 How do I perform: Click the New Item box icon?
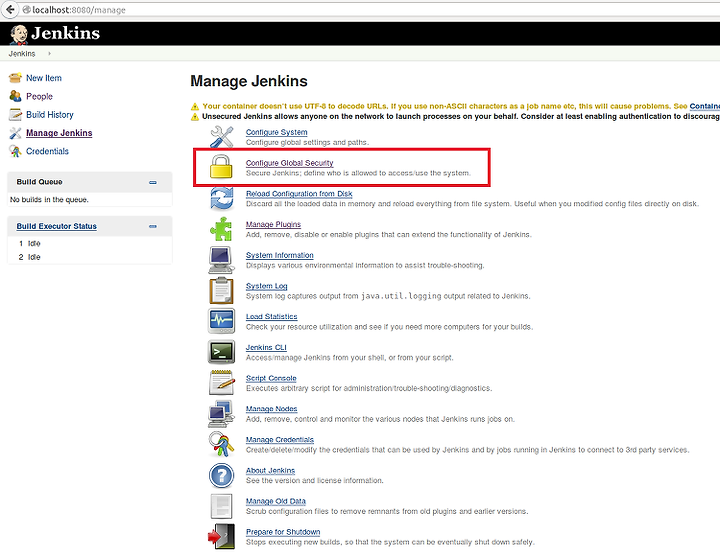pyautogui.click(x=15, y=78)
